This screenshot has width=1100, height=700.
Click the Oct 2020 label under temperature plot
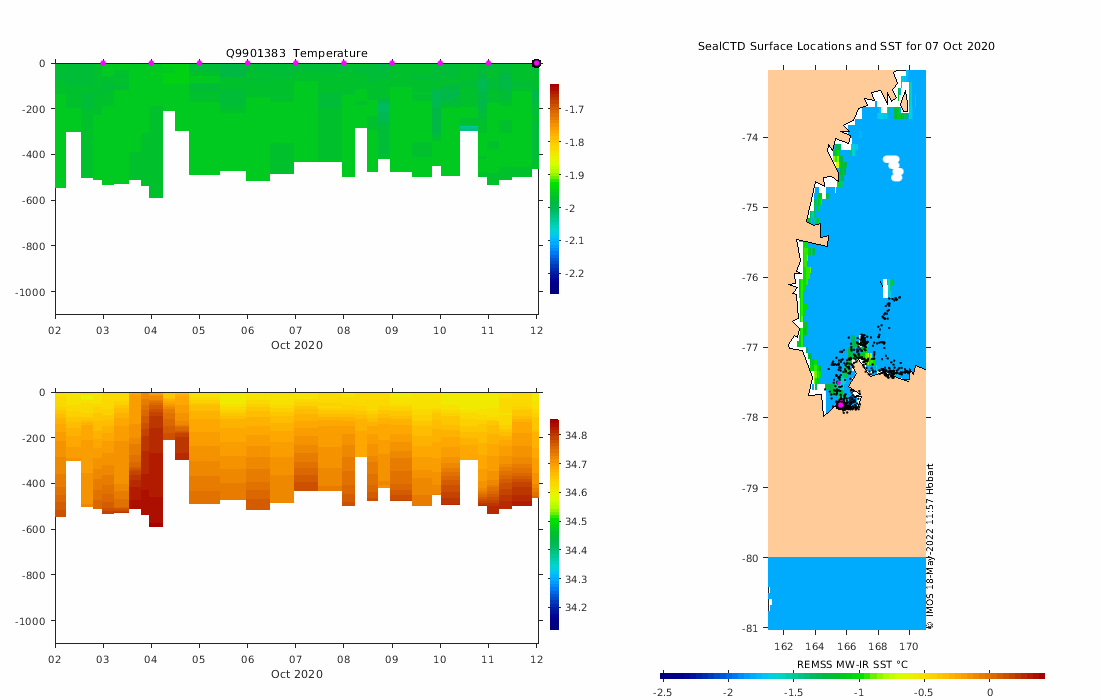tap(297, 345)
